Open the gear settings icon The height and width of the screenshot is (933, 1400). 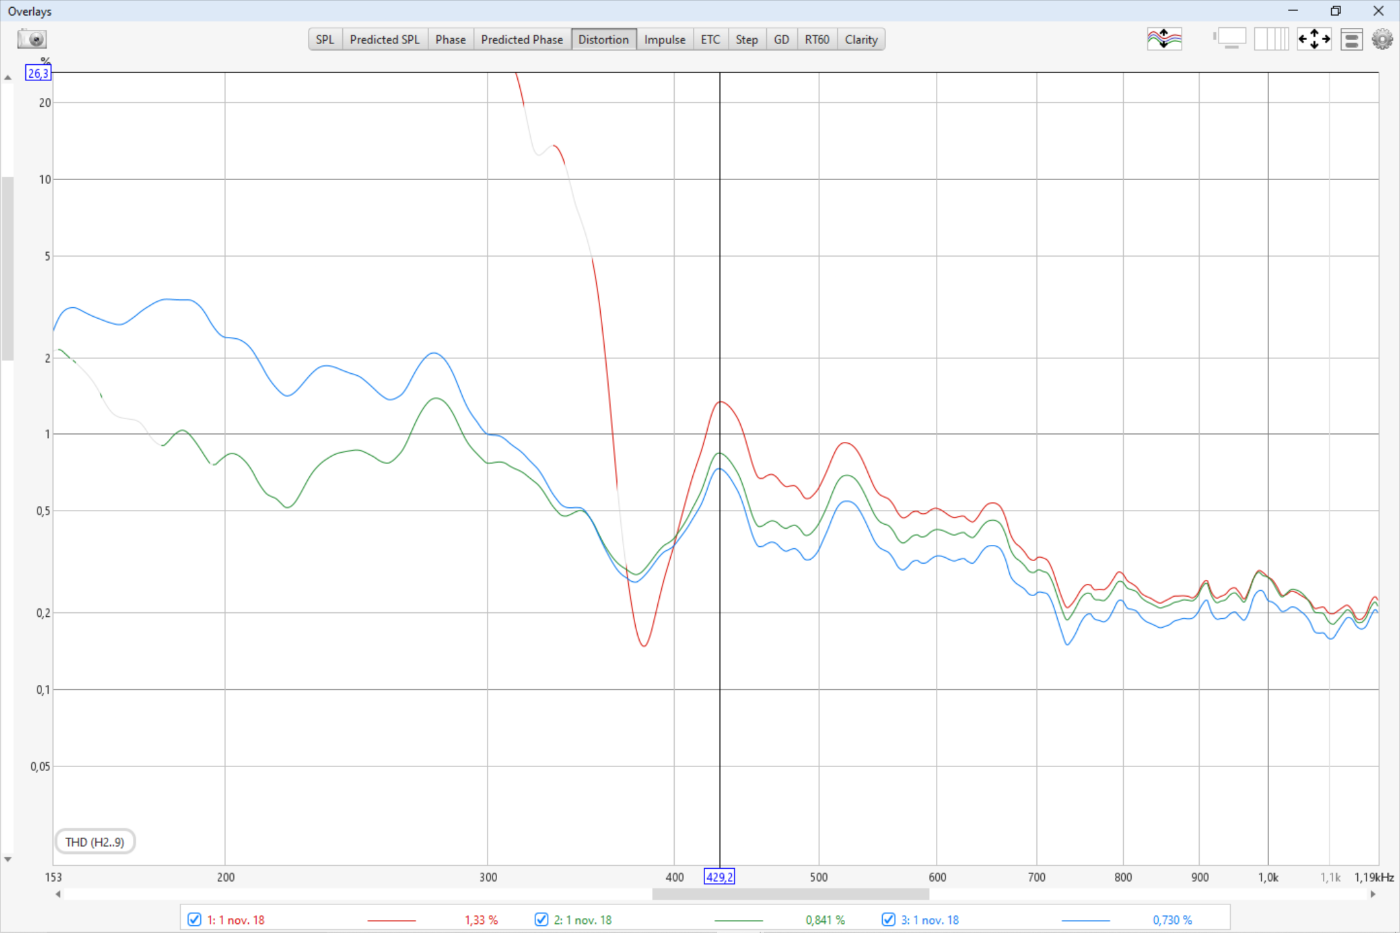click(x=1382, y=39)
